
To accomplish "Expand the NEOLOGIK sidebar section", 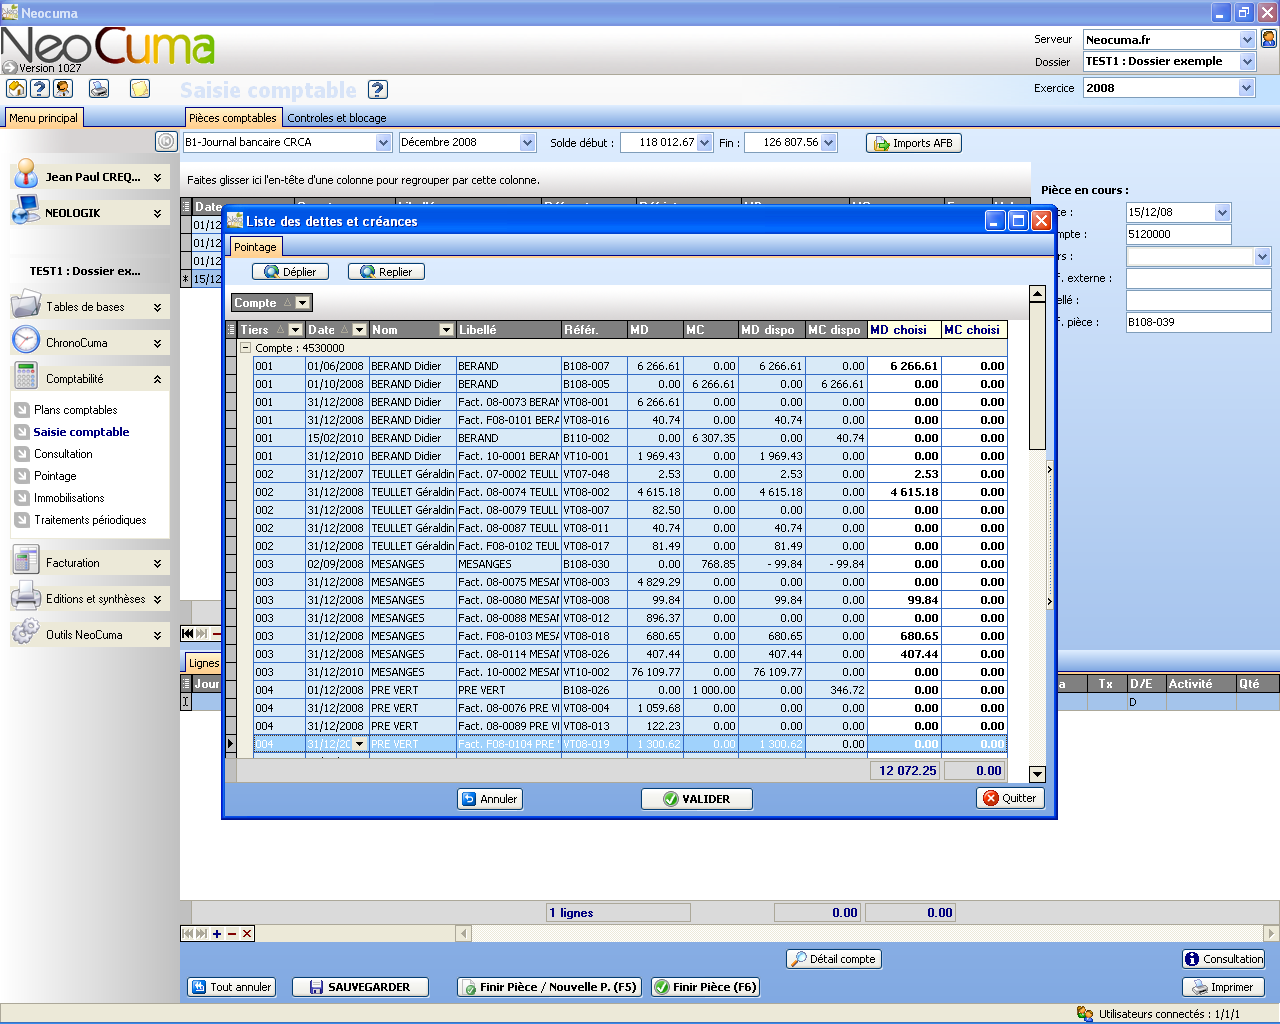I will (x=157, y=213).
